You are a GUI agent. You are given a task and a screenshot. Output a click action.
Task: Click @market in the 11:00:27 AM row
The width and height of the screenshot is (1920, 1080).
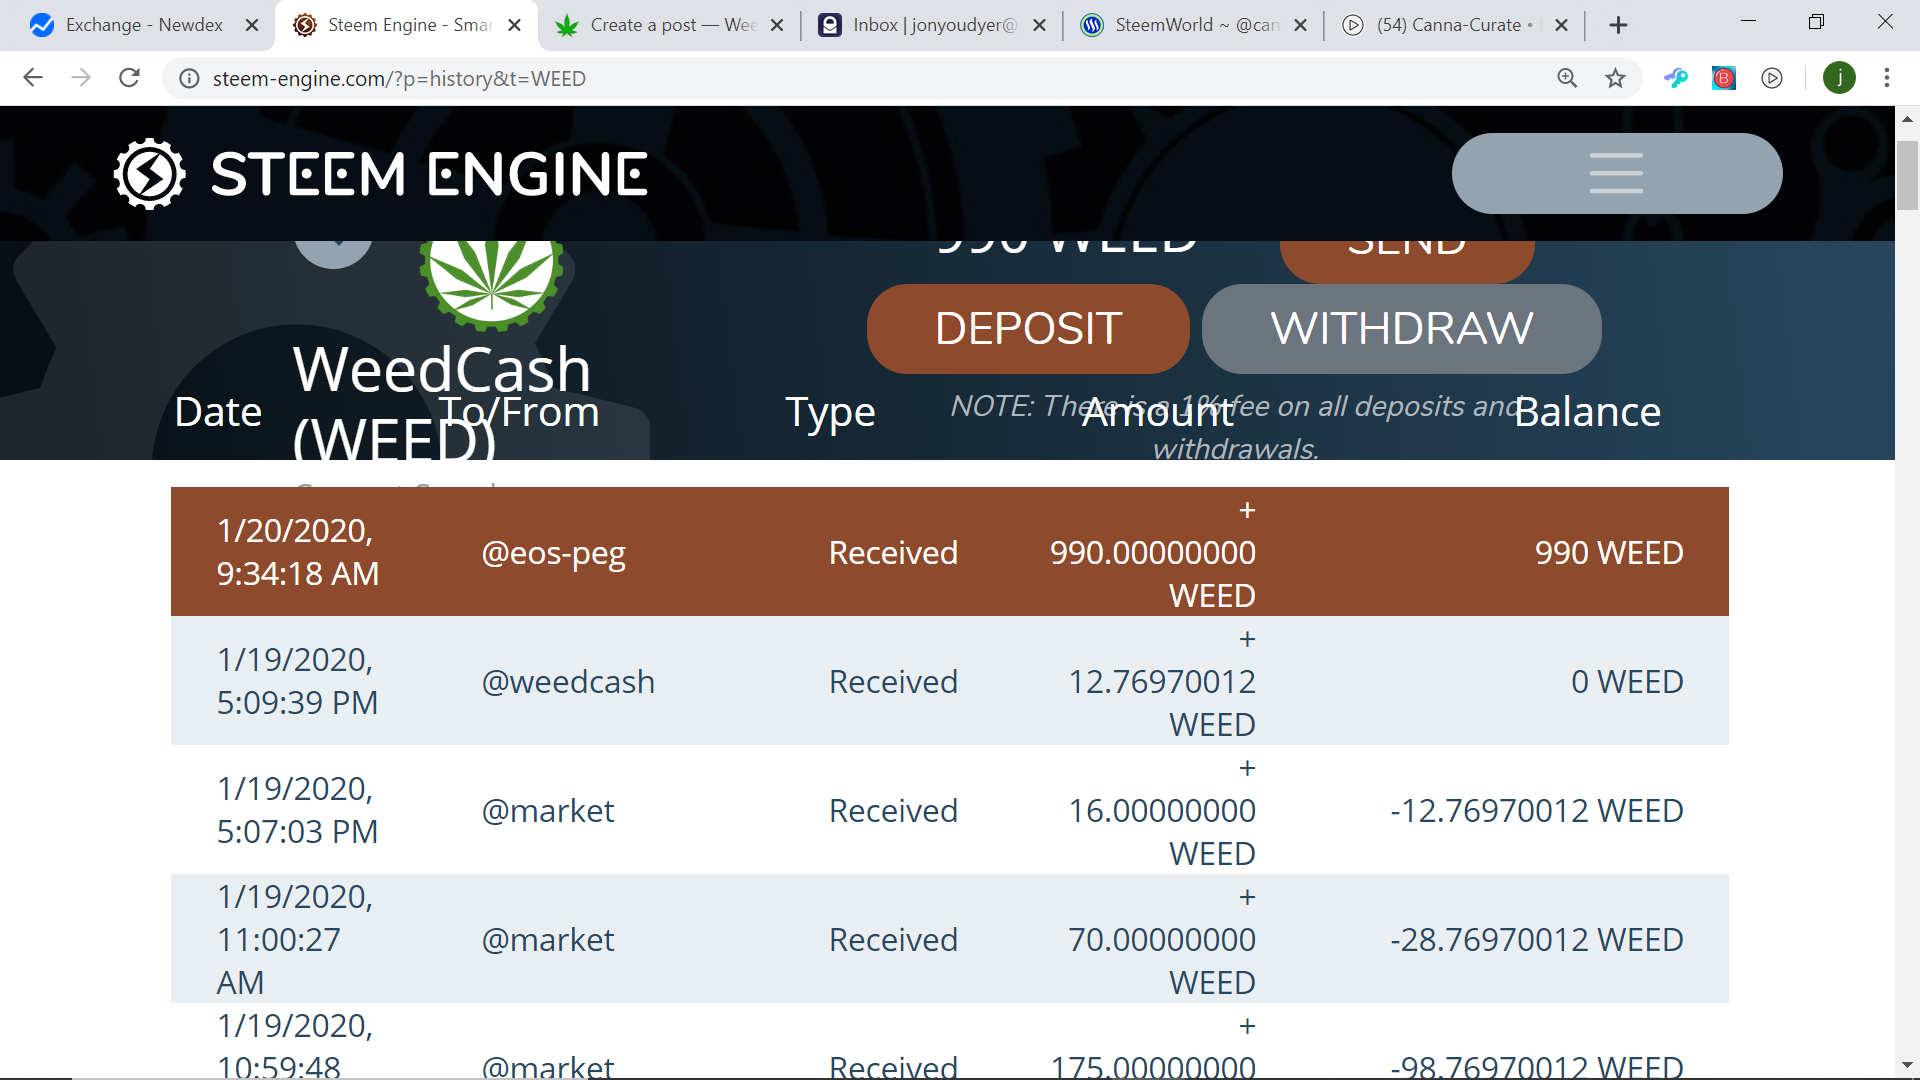(548, 940)
